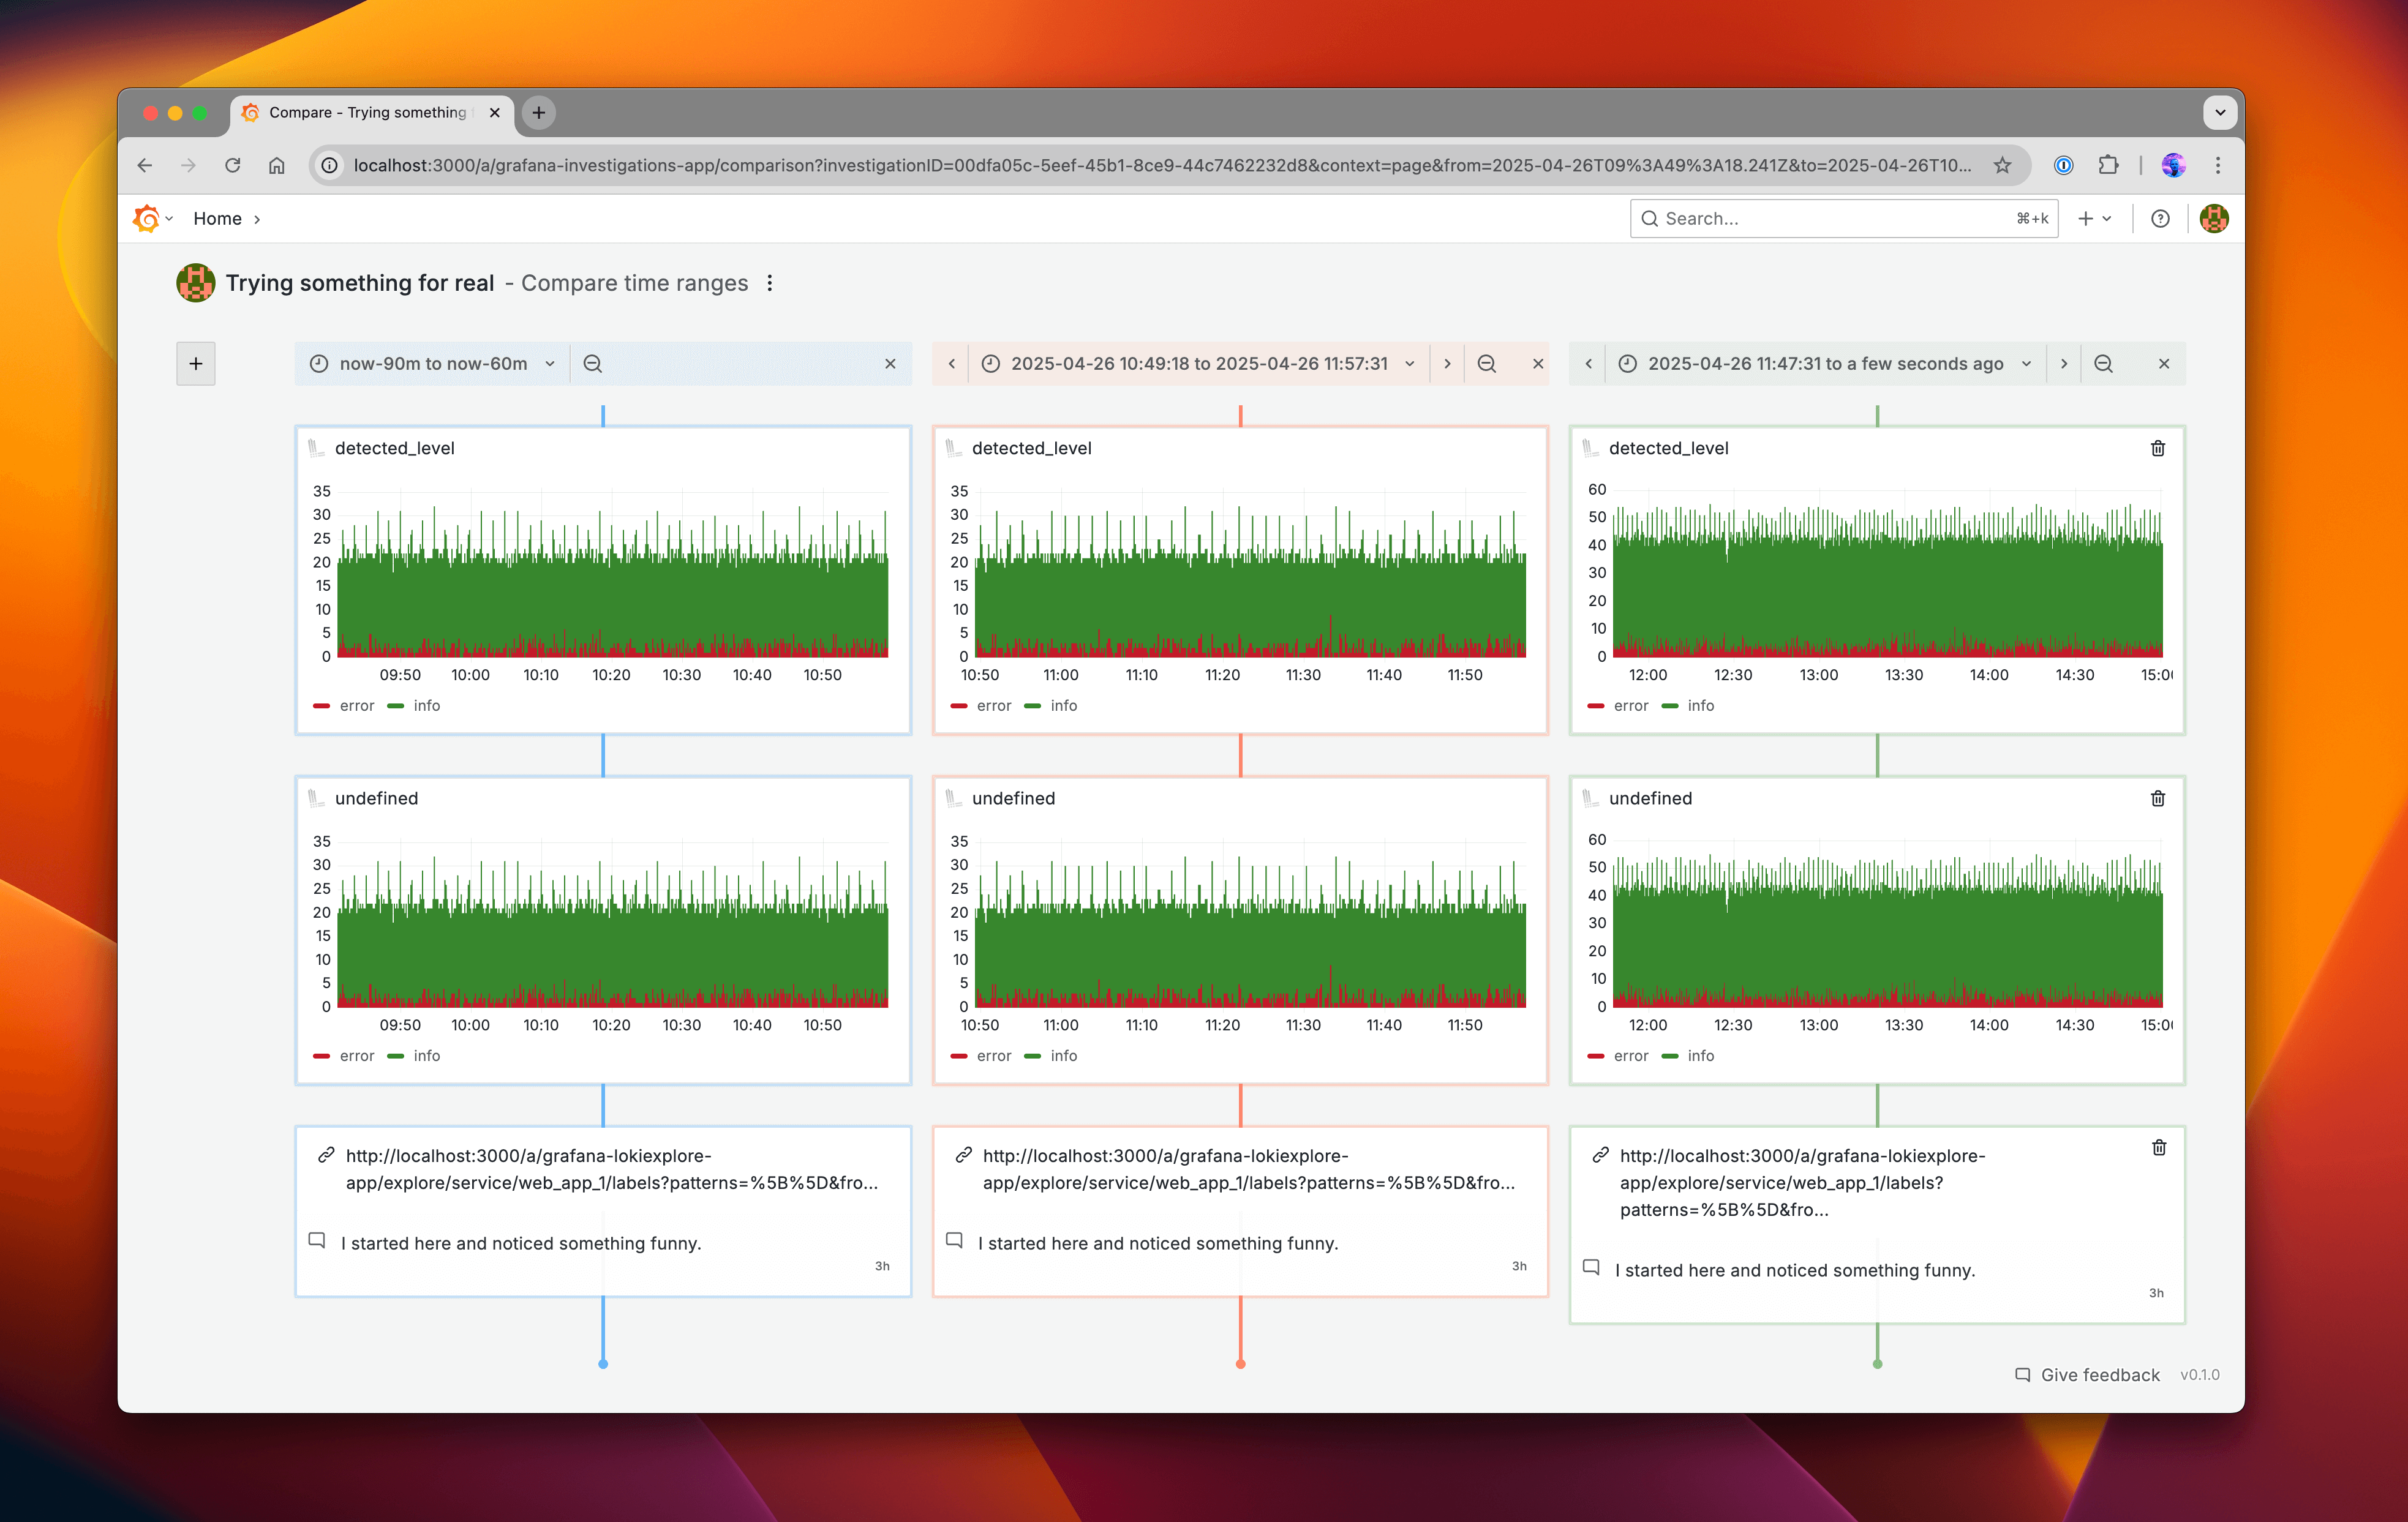Open the help question mark icon
2408x1522 pixels.
tap(2160, 219)
